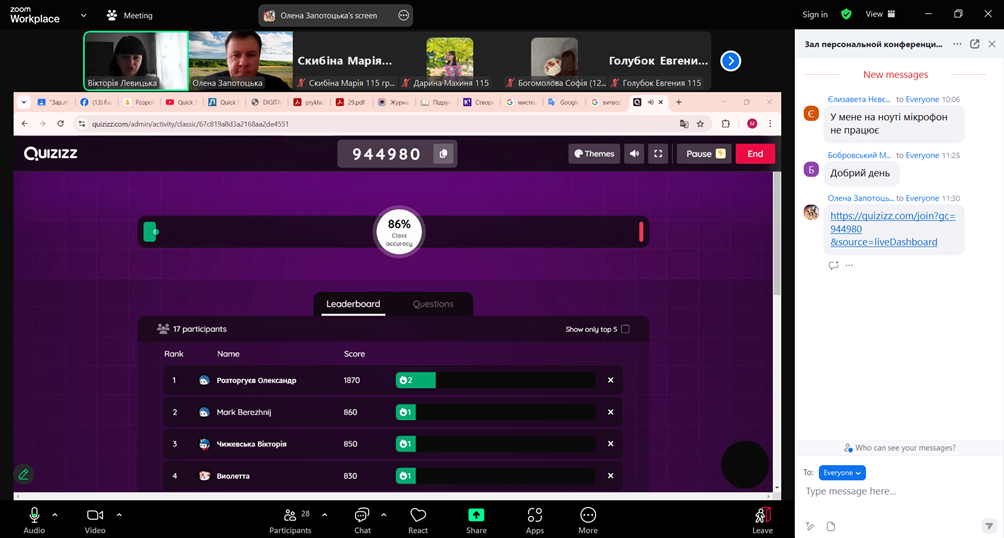Open Meeting info tab
The height and width of the screenshot is (538, 1004).
click(x=129, y=15)
